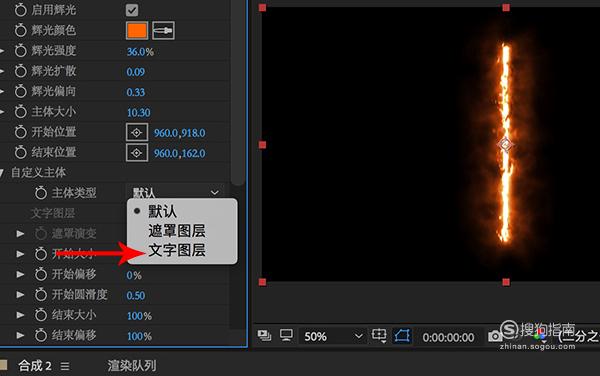
Task: Click the 960.0,162.0 end position value
Action: 179,153
